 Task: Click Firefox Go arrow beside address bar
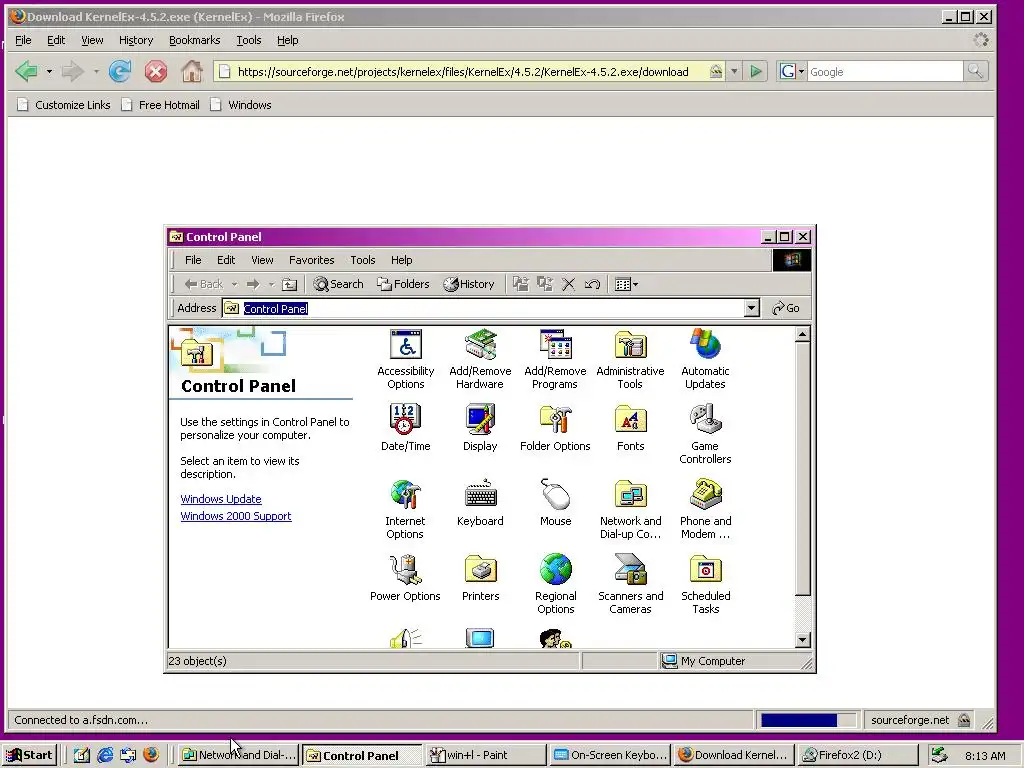point(756,71)
